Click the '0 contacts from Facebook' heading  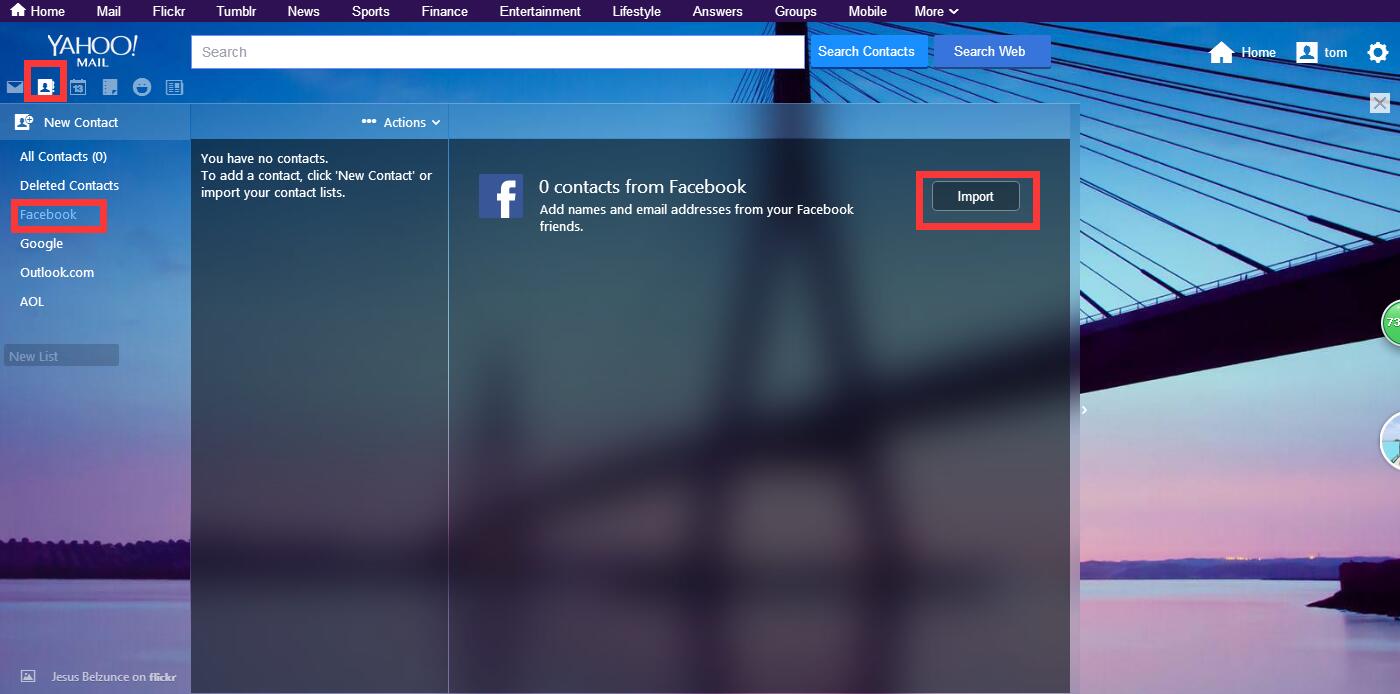point(643,186)
